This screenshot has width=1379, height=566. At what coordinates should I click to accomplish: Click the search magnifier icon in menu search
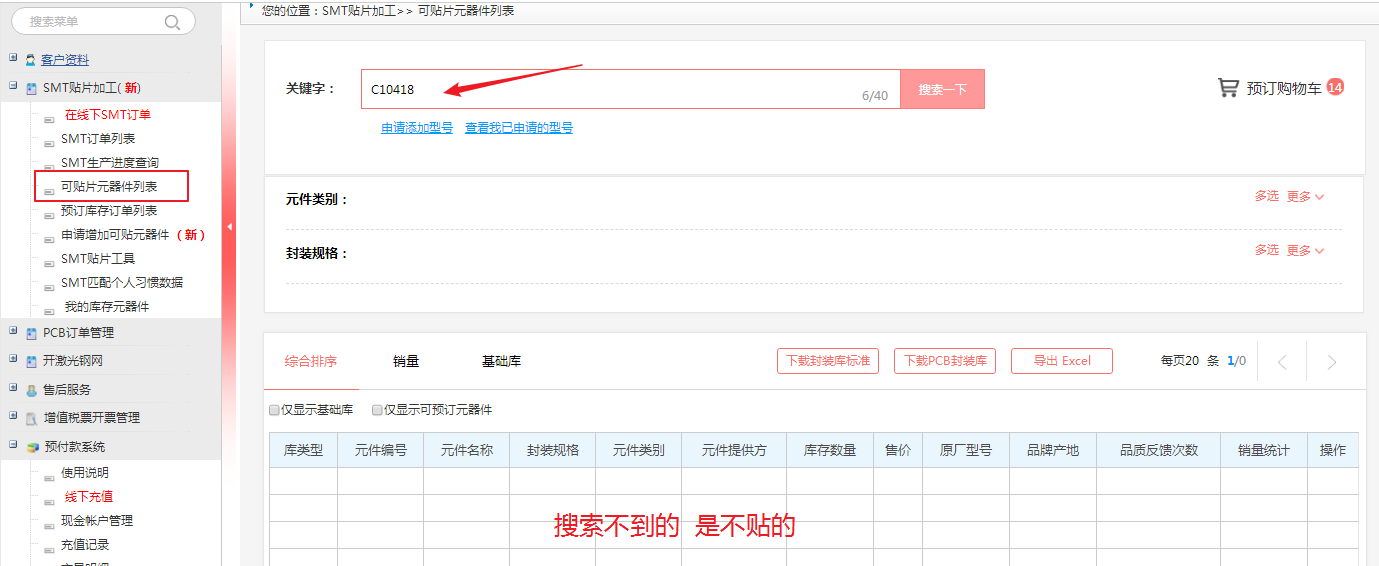pos(173,22)
